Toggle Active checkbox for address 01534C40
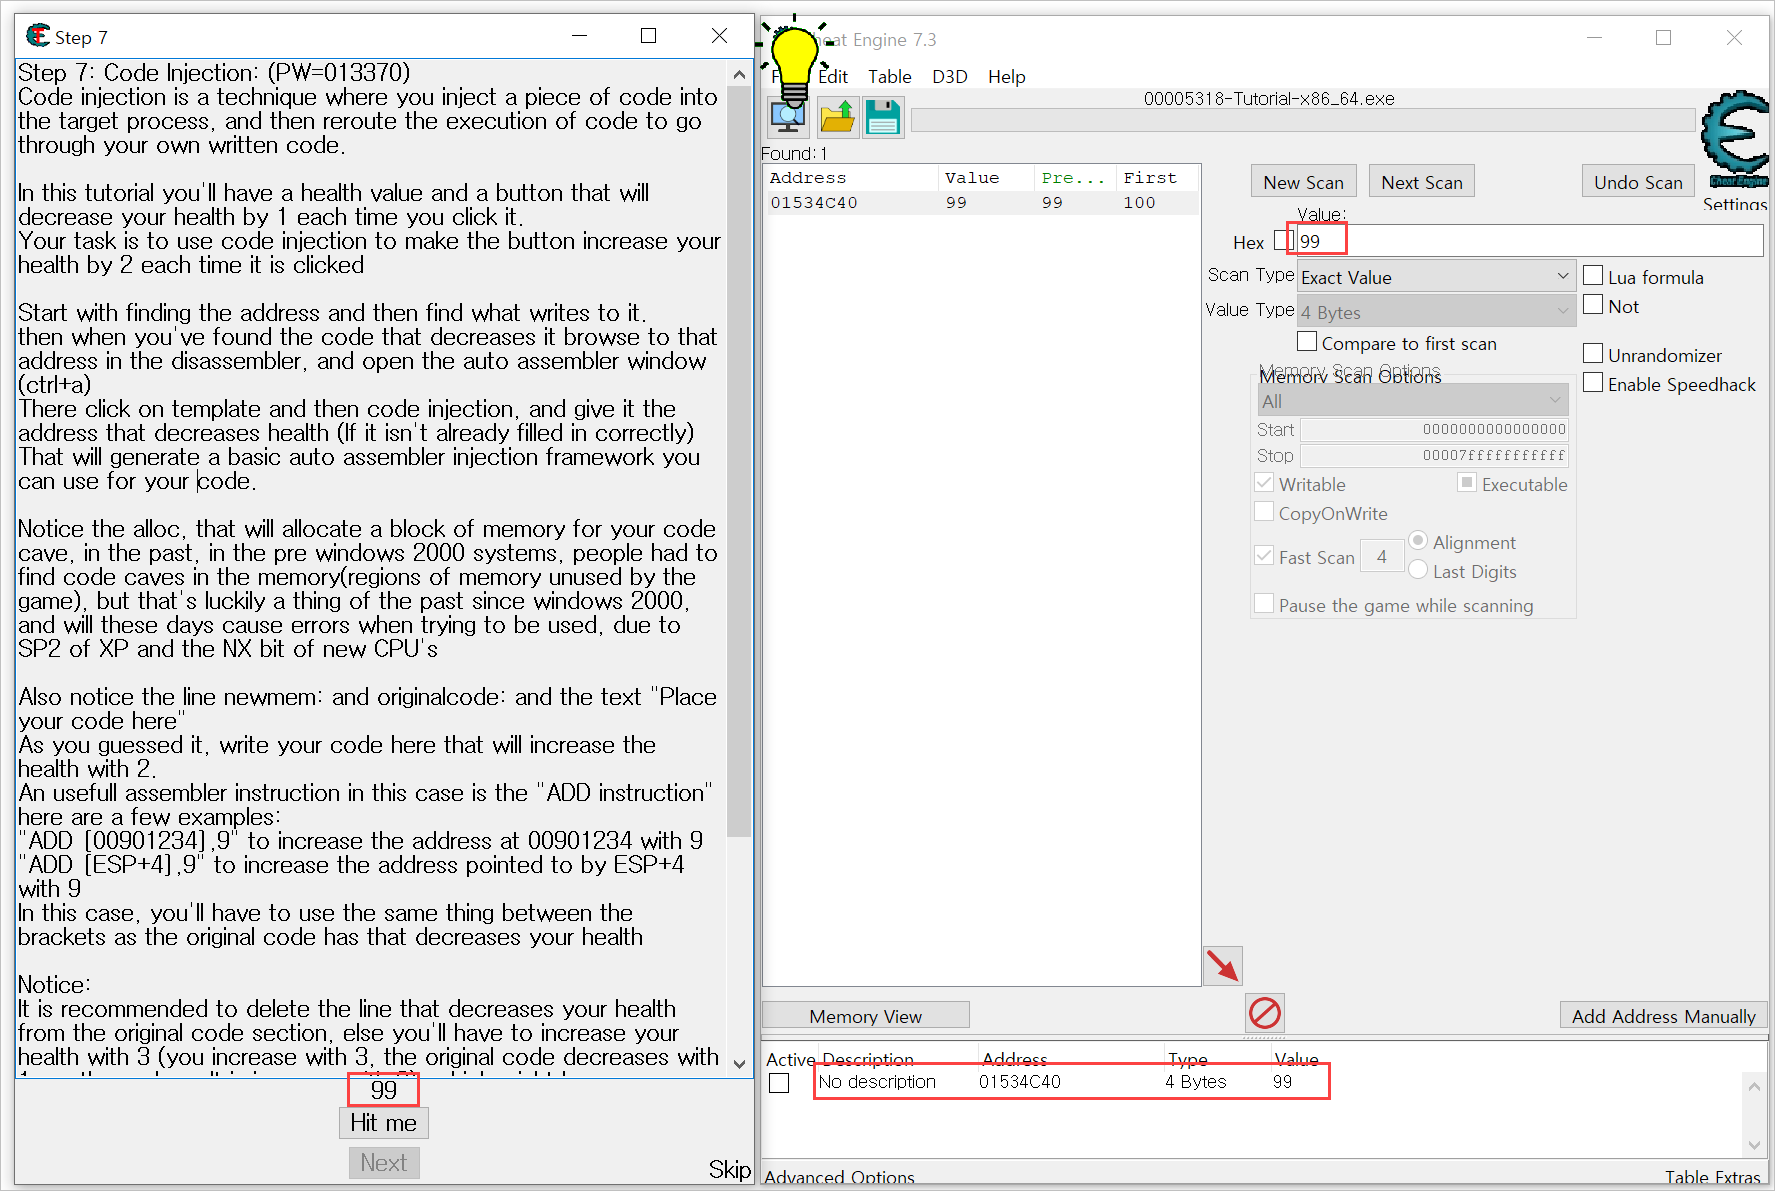Screen dimensions: 1775x1191 point(779,1083)
